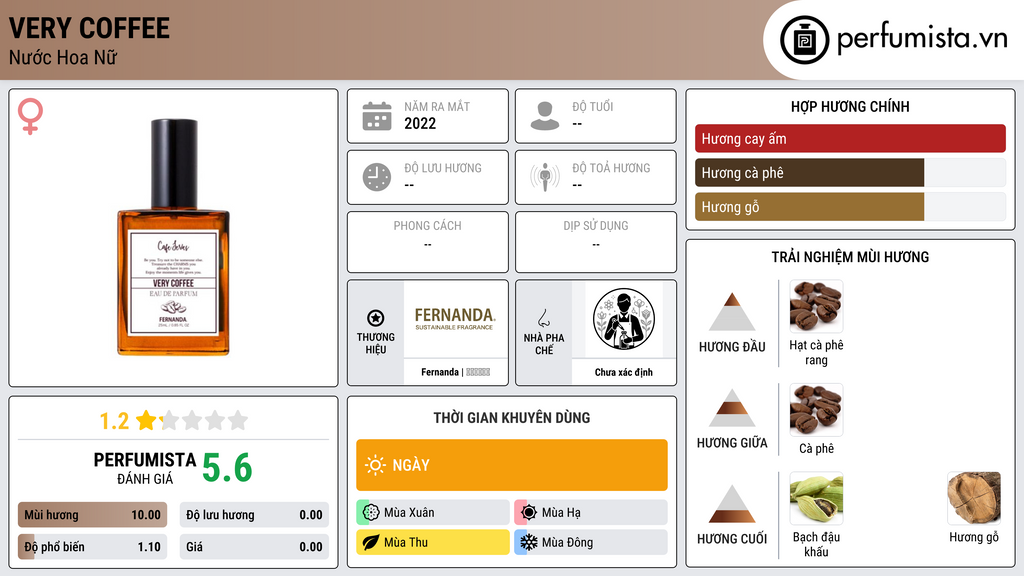Screen dimensions: 1024x576
Task: Click the Nước Hoa Nữ subtitle
Action: click(x=62, y=57)
